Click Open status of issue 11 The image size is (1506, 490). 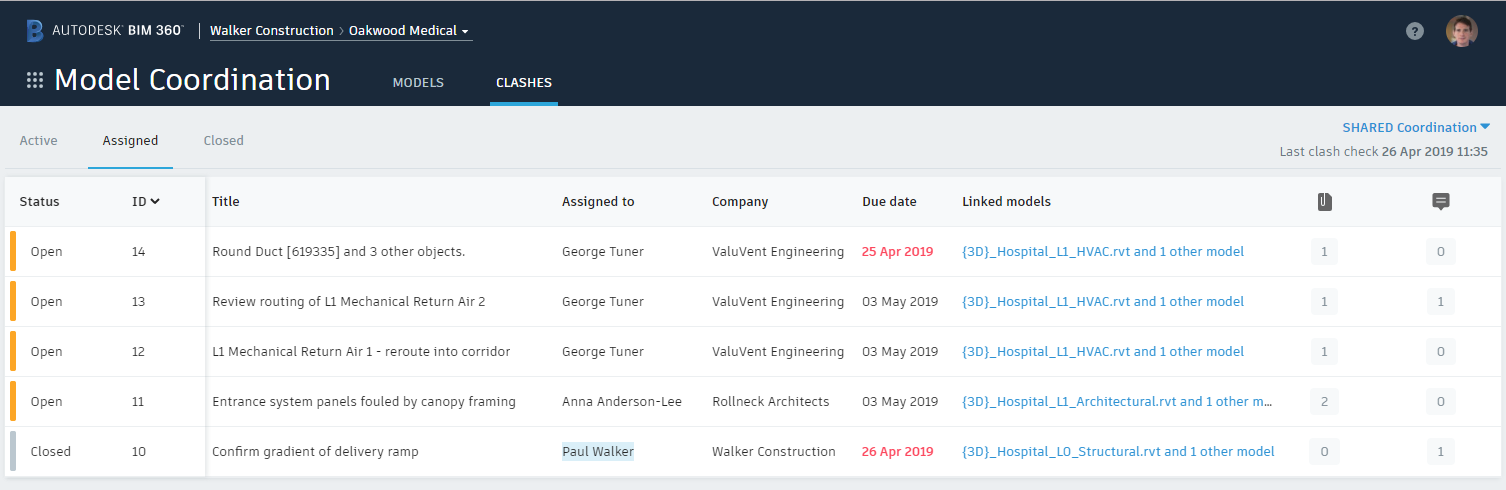pyautogui.click(x=46, y=402)
